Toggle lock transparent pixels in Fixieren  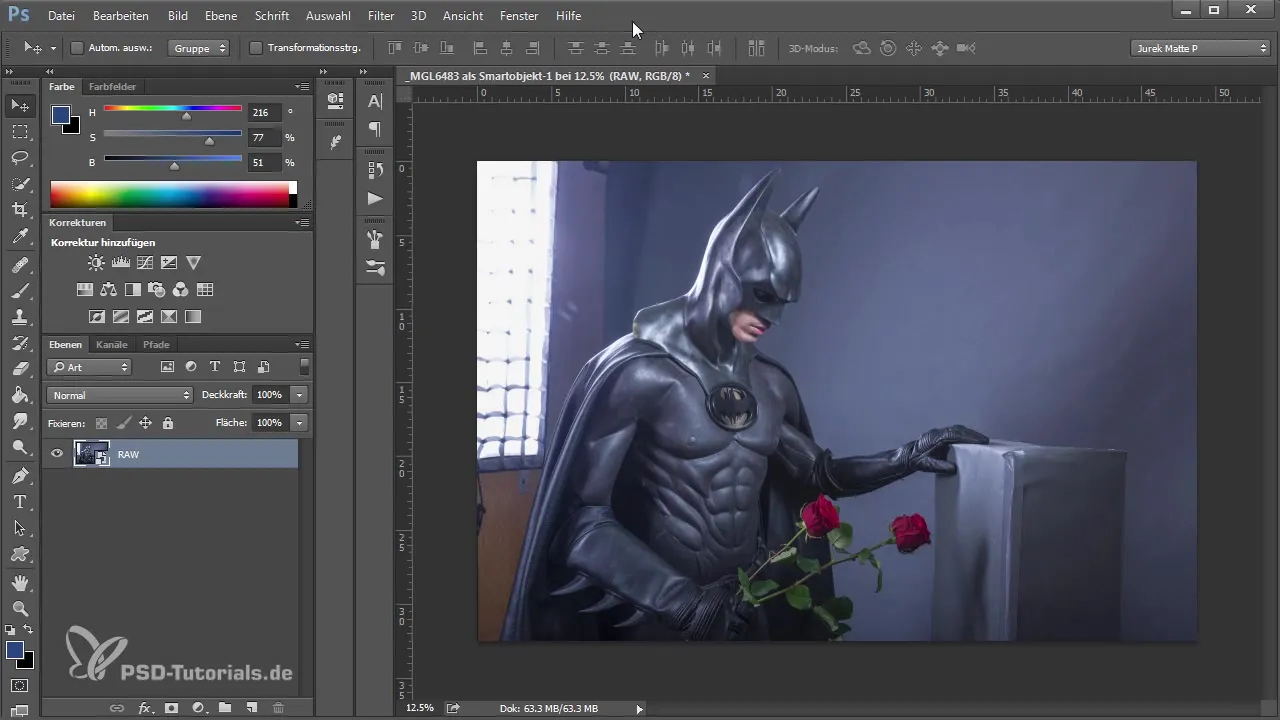pyautogui.click(x=101, y=423)
